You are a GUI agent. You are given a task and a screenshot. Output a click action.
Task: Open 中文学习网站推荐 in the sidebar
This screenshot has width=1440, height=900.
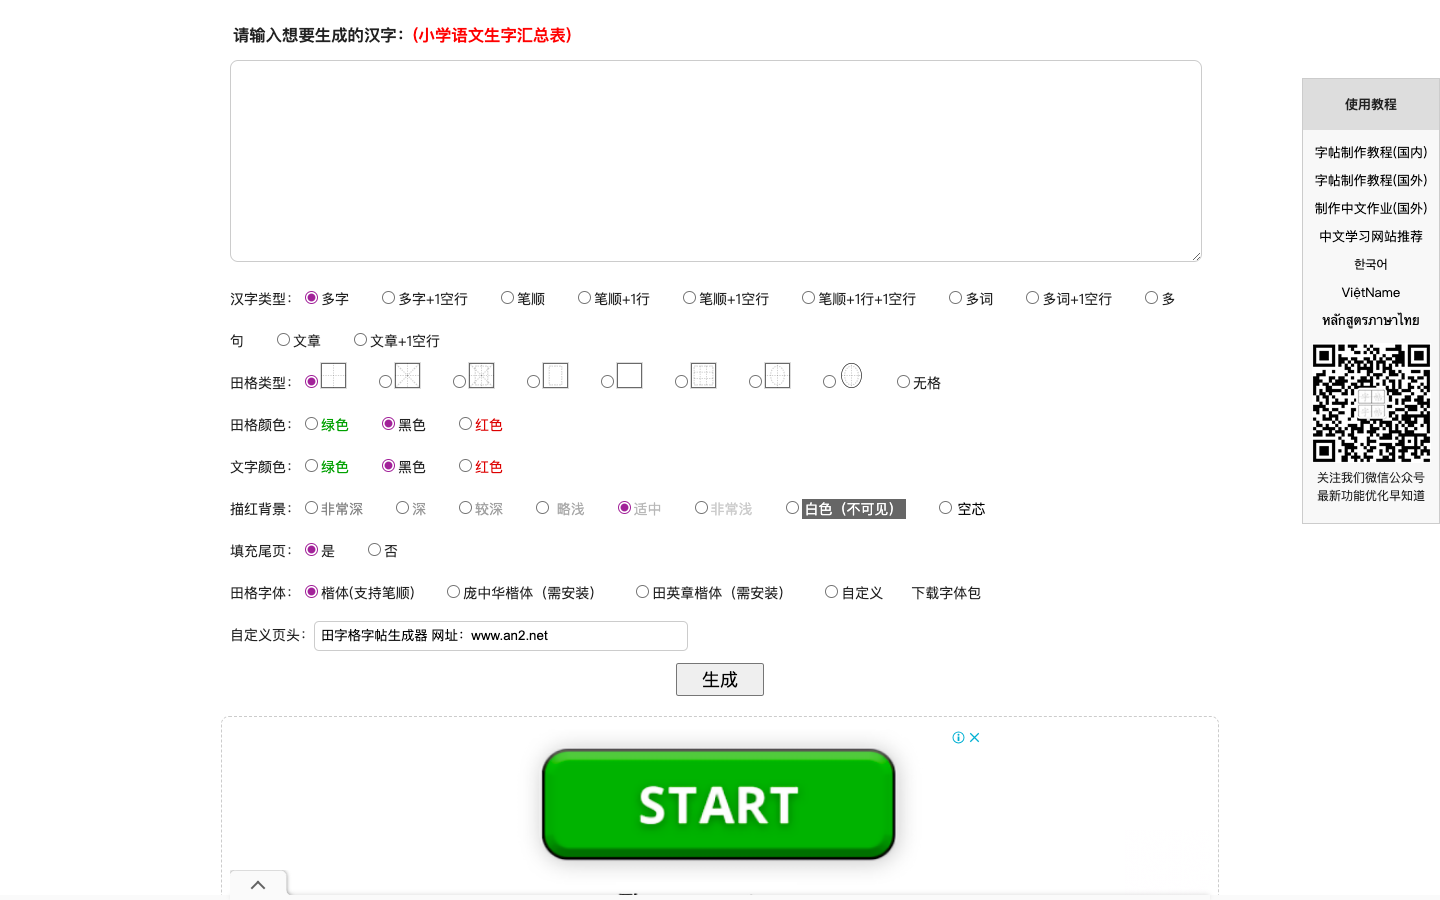[1370, 236]
